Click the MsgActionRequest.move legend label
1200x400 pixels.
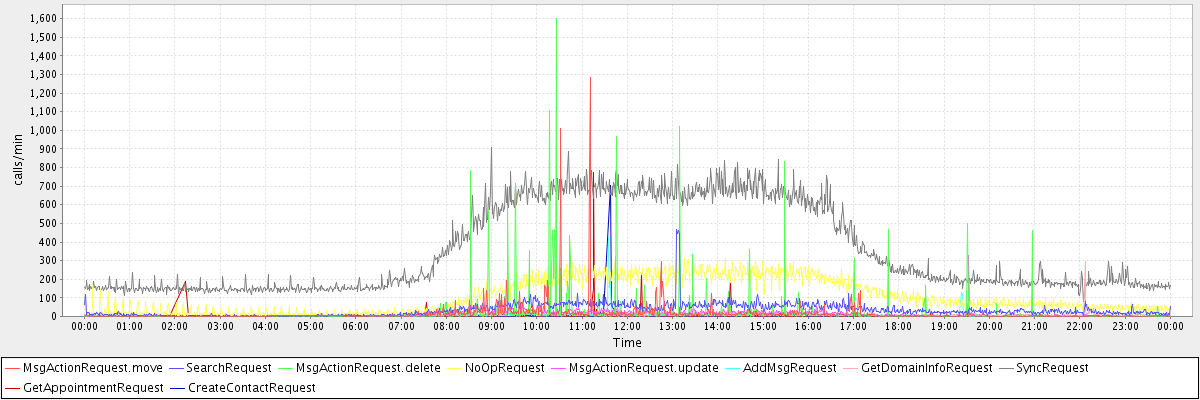(92, 368)
